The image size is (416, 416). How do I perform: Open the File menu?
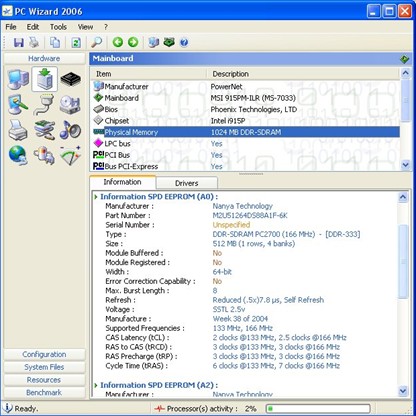[x=11, y=27]
